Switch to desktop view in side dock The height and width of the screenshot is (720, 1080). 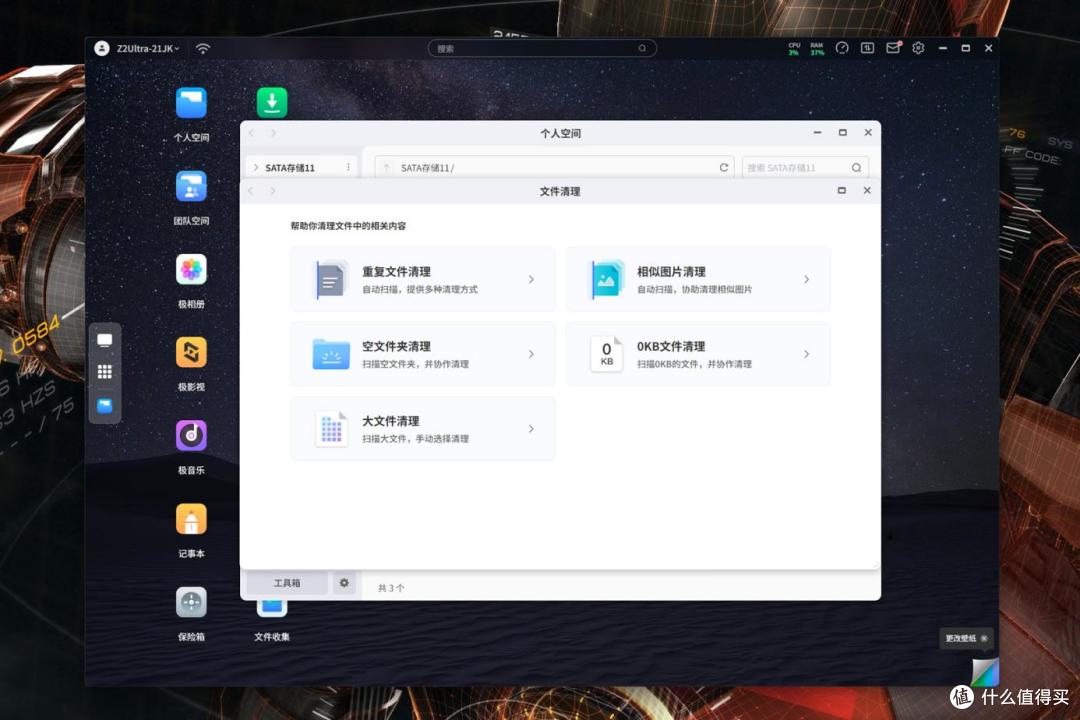[x=105, y=340]
